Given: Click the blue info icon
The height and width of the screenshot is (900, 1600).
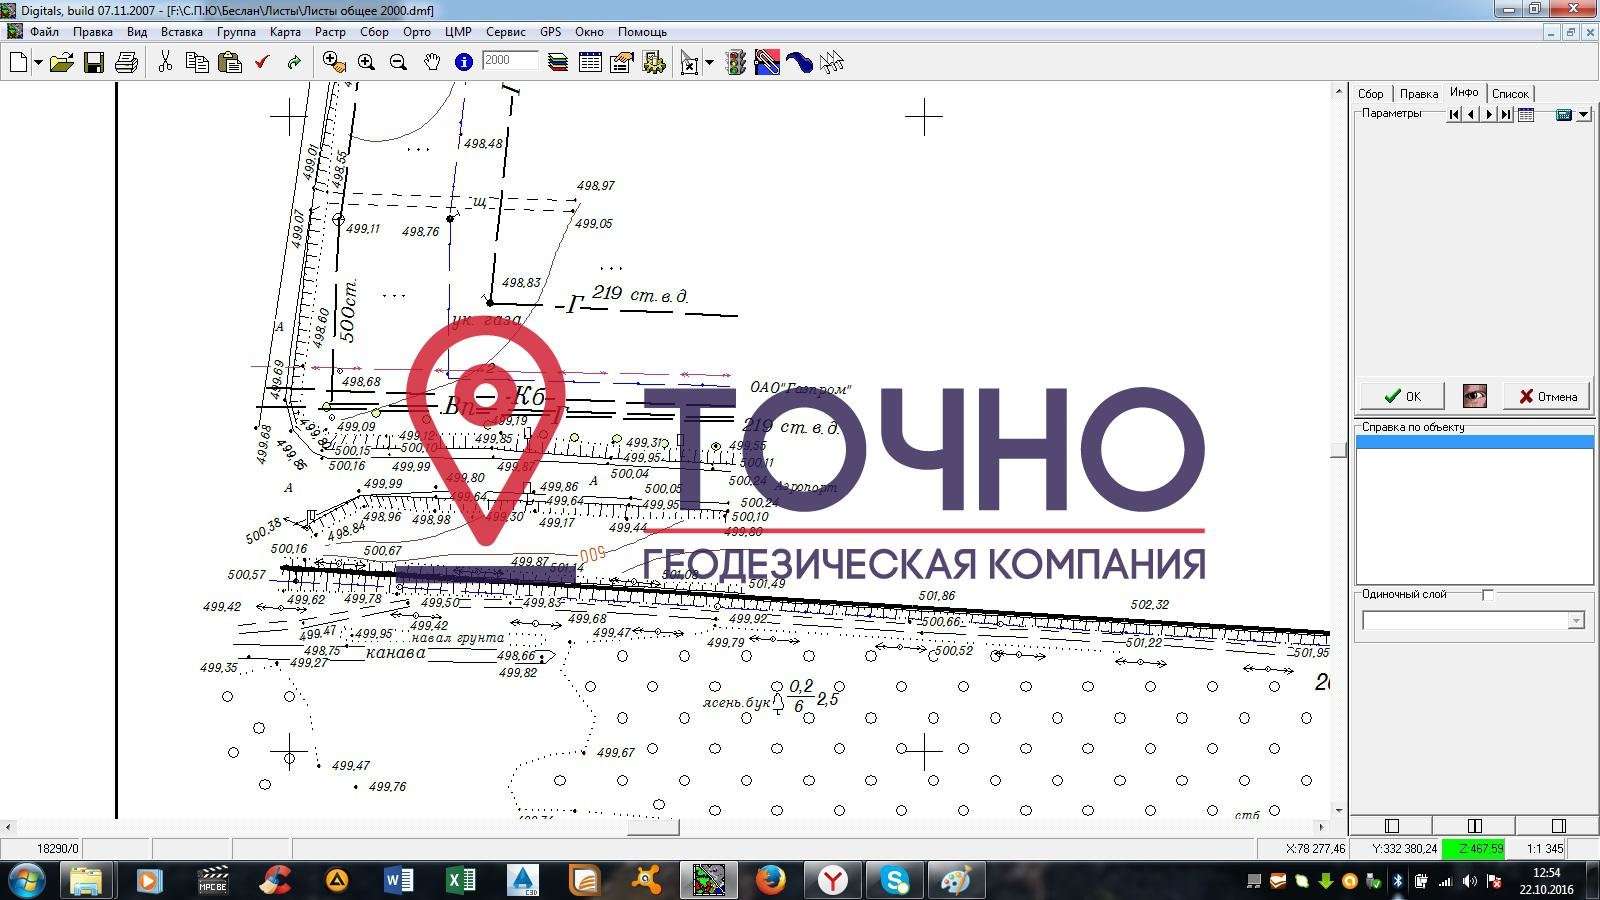Looking at the screenshot, I should (463, 63).
